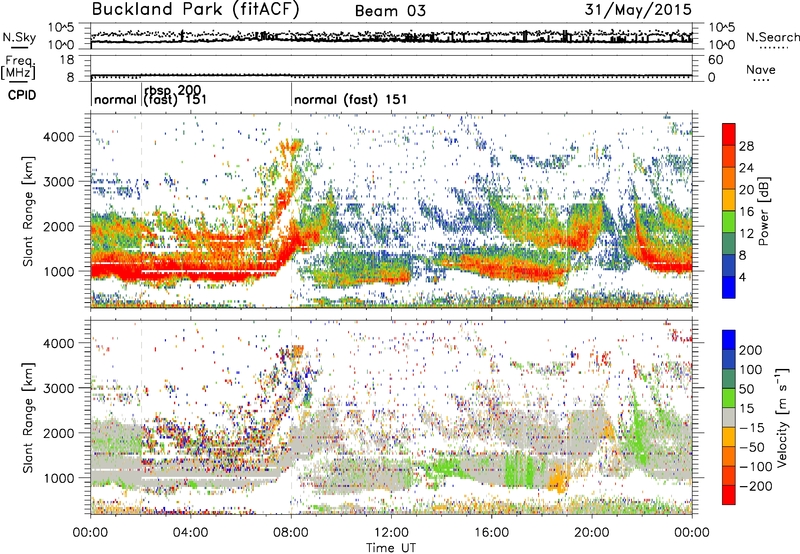
Task: Click the 'normal' CPID entry near 00:00
Action: pos(115,99)
